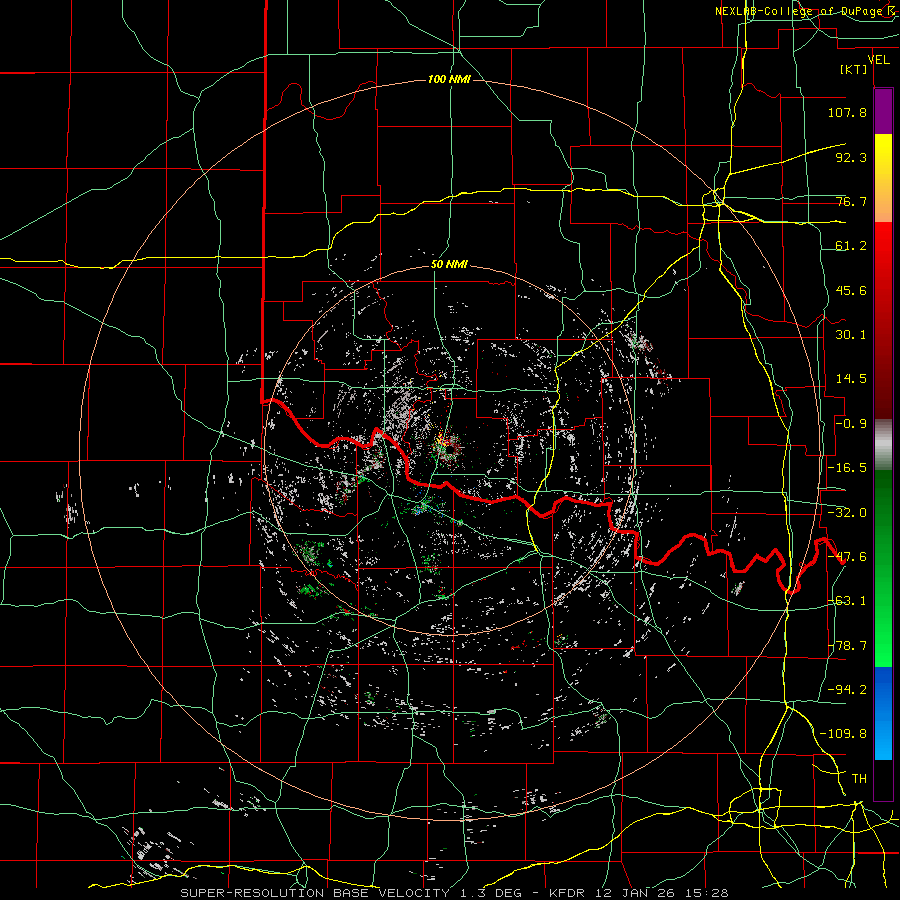The width and height of the screenshot is (900, 900).
Task: Select the -63.1 velocity scale value
Action: point(847,601)
